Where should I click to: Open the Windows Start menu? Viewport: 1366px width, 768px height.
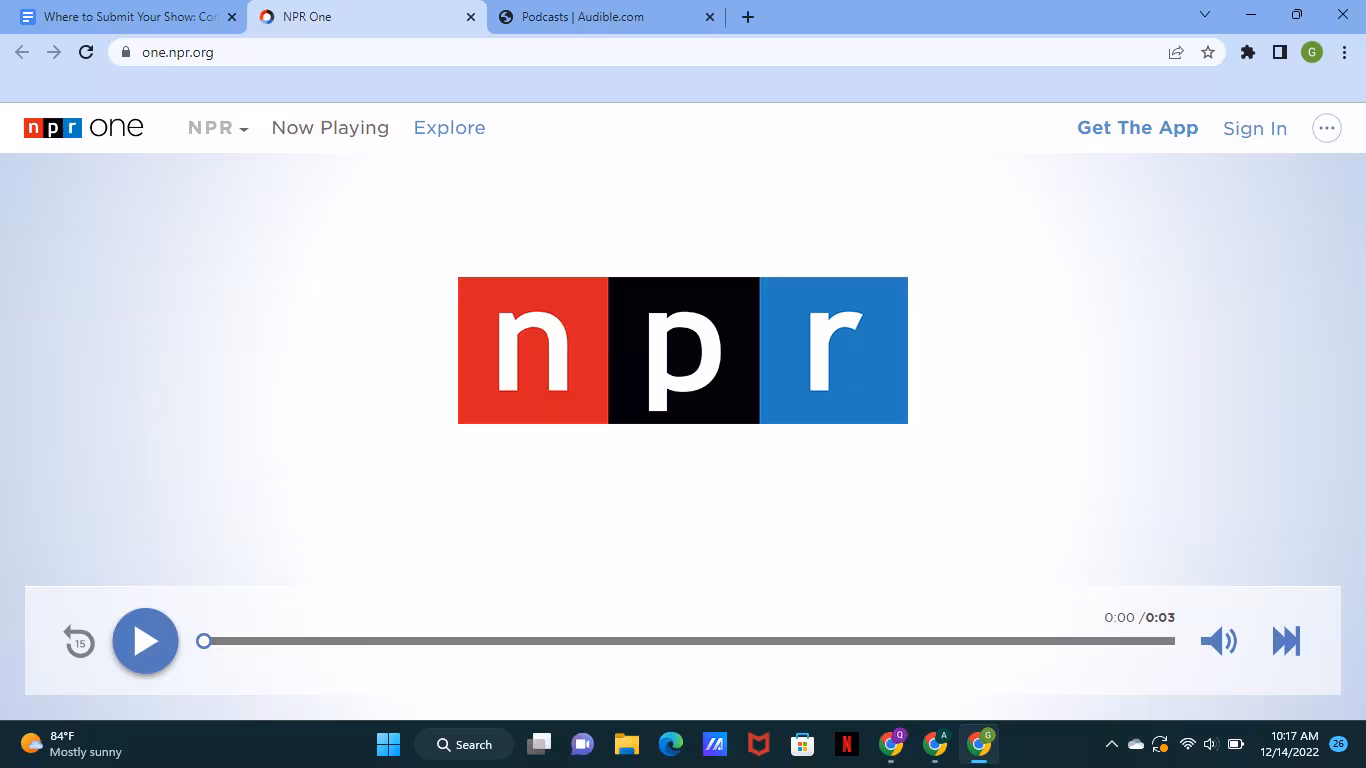click(x=388, y=744)
